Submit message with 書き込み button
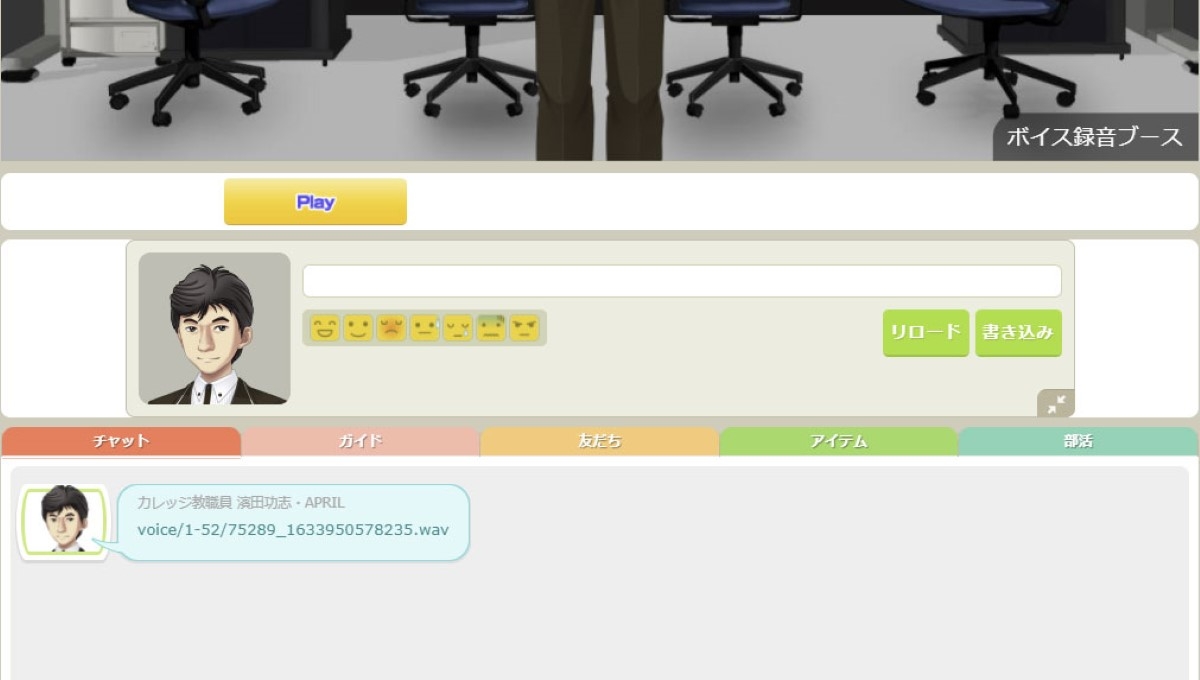1200x680 pixels. click(x=1018, y=333)
